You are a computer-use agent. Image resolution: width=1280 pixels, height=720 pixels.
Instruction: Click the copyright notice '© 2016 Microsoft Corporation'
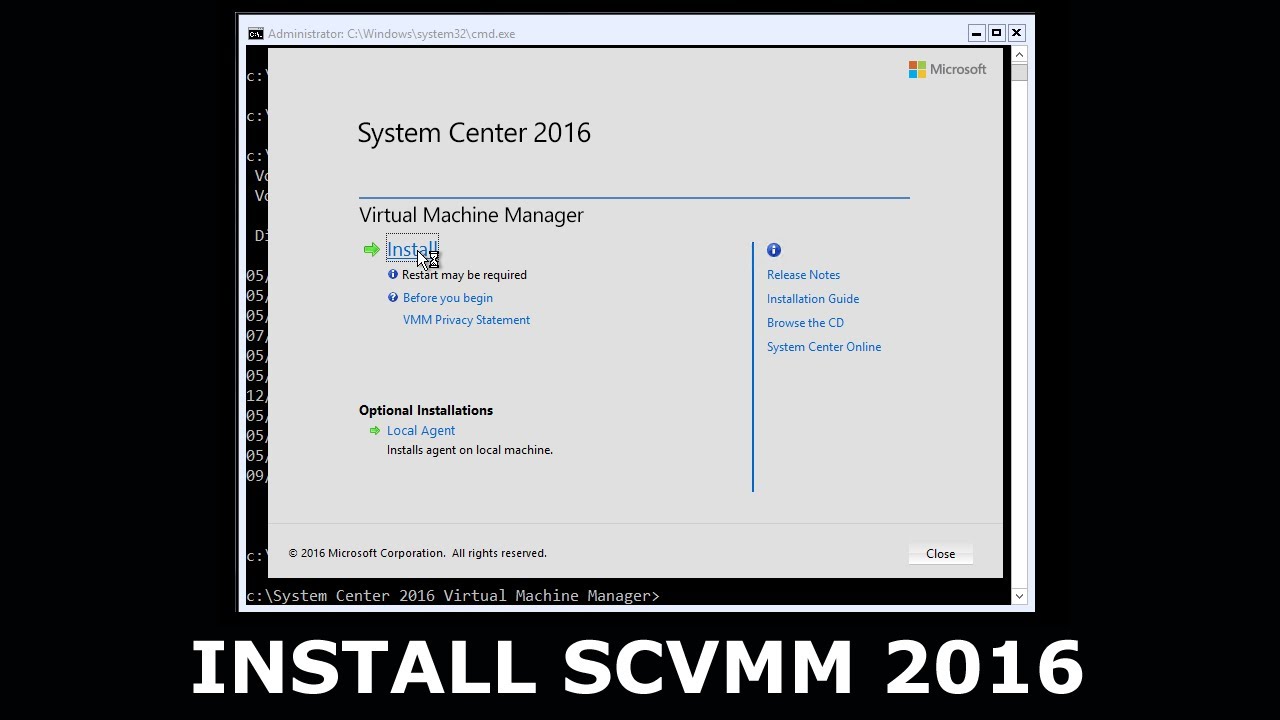[366, 553]
